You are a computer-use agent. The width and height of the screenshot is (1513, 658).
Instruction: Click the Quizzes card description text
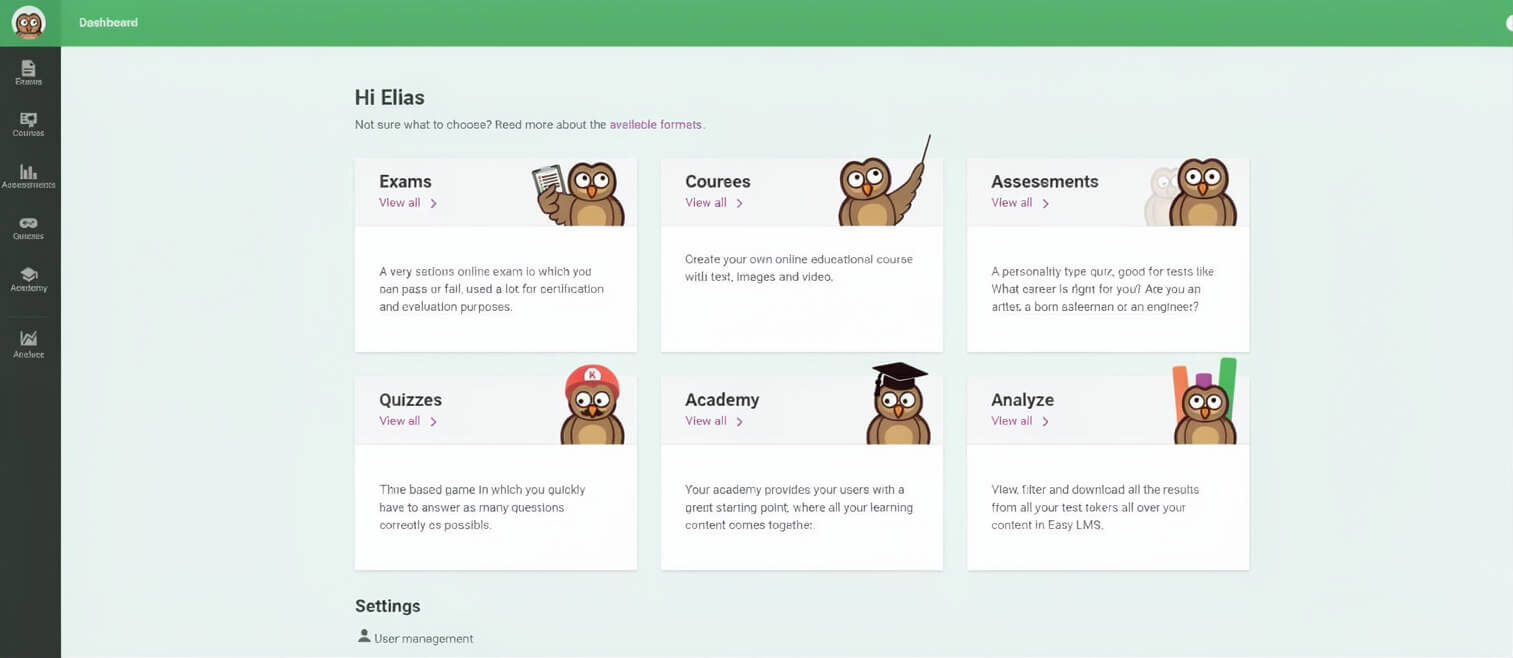pyautogui.click(x=482, y=507)
